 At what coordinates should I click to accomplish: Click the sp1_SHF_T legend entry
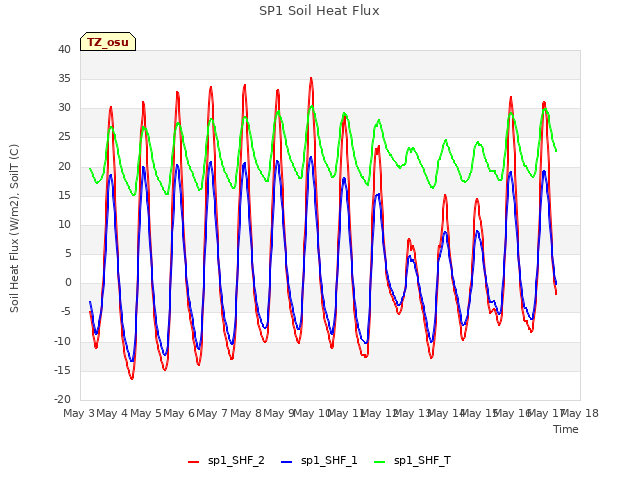pyautogui.click(x=412, y=461)
